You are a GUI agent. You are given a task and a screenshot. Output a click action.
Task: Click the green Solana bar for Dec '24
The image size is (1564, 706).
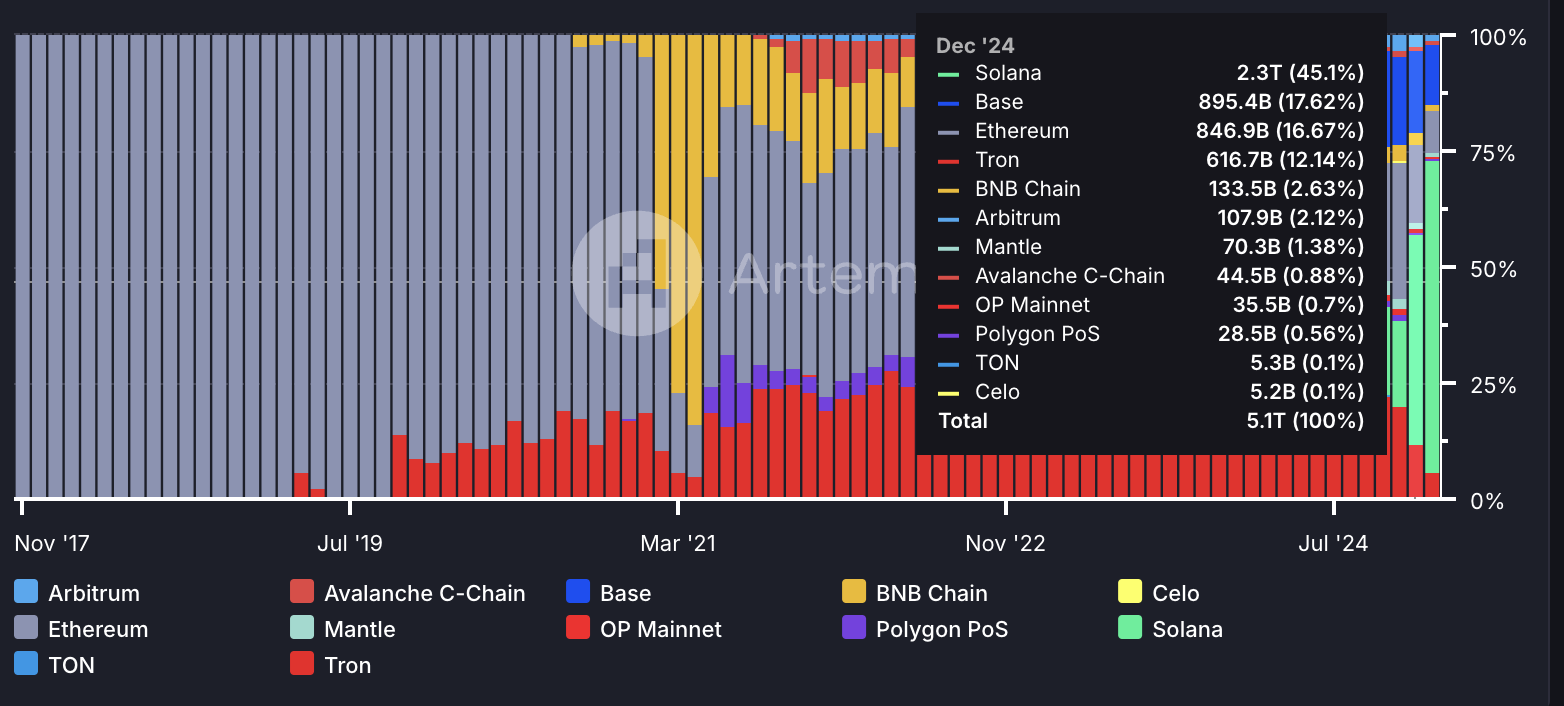coord(1432,316)
